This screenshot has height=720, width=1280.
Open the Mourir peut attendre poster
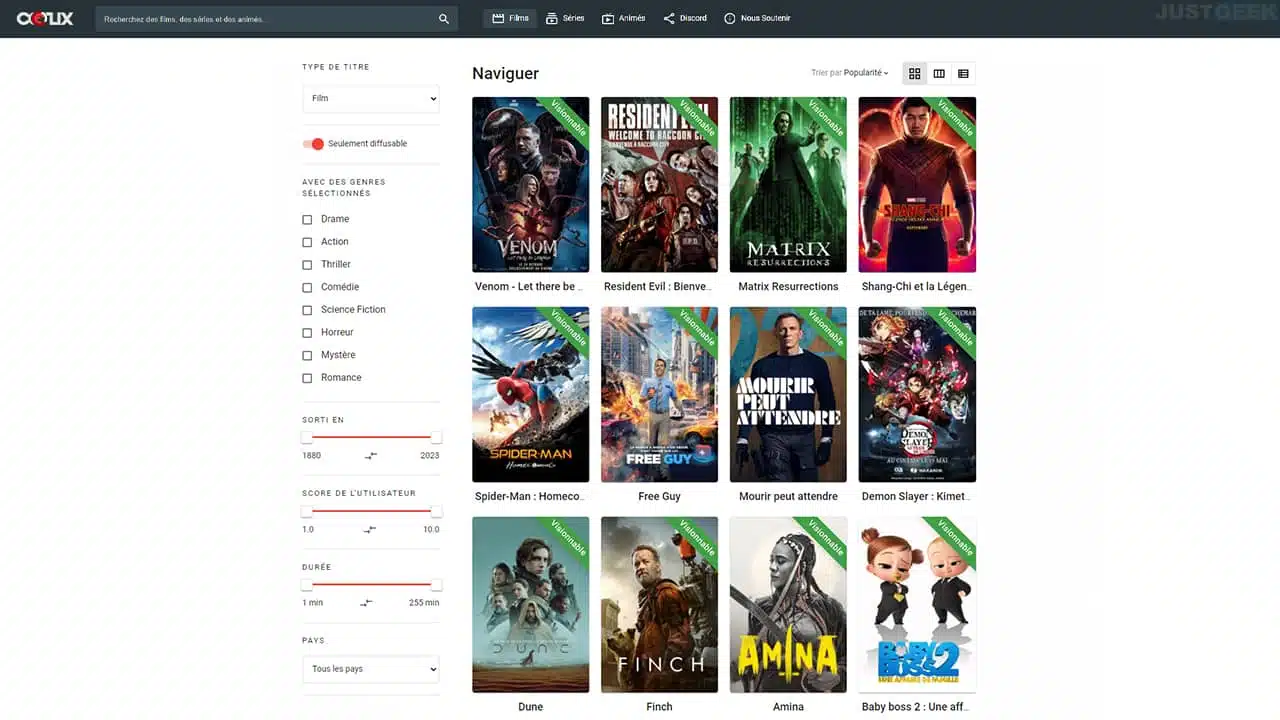coord(788,395)
